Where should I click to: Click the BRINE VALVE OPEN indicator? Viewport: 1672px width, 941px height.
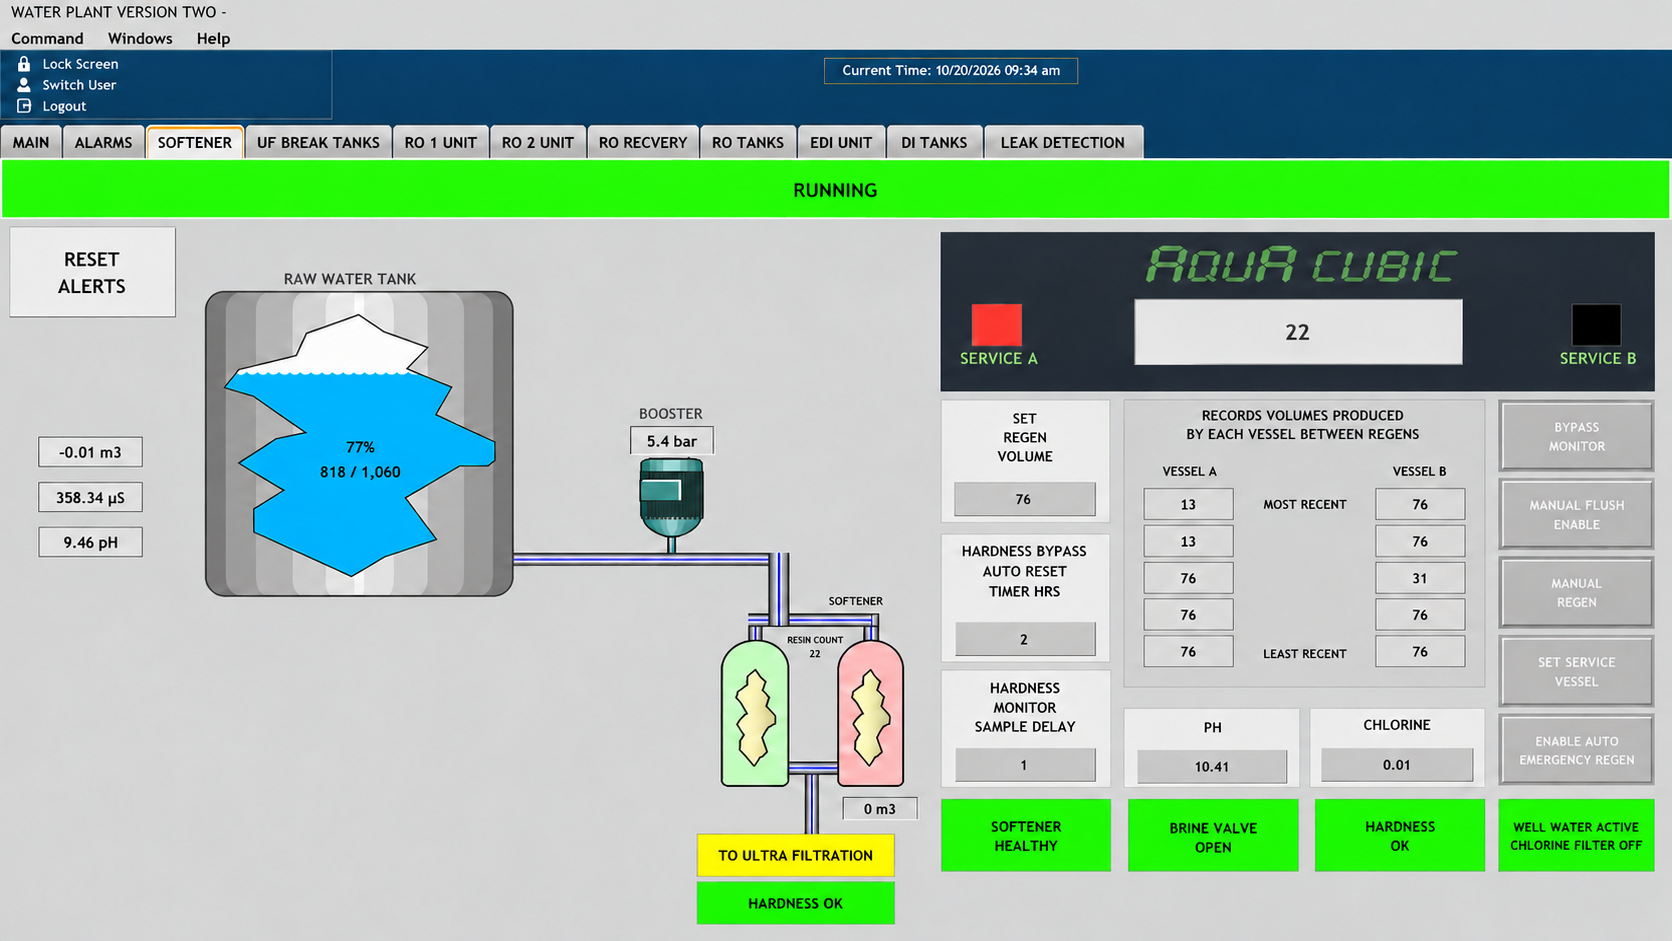coord(1213,835)
